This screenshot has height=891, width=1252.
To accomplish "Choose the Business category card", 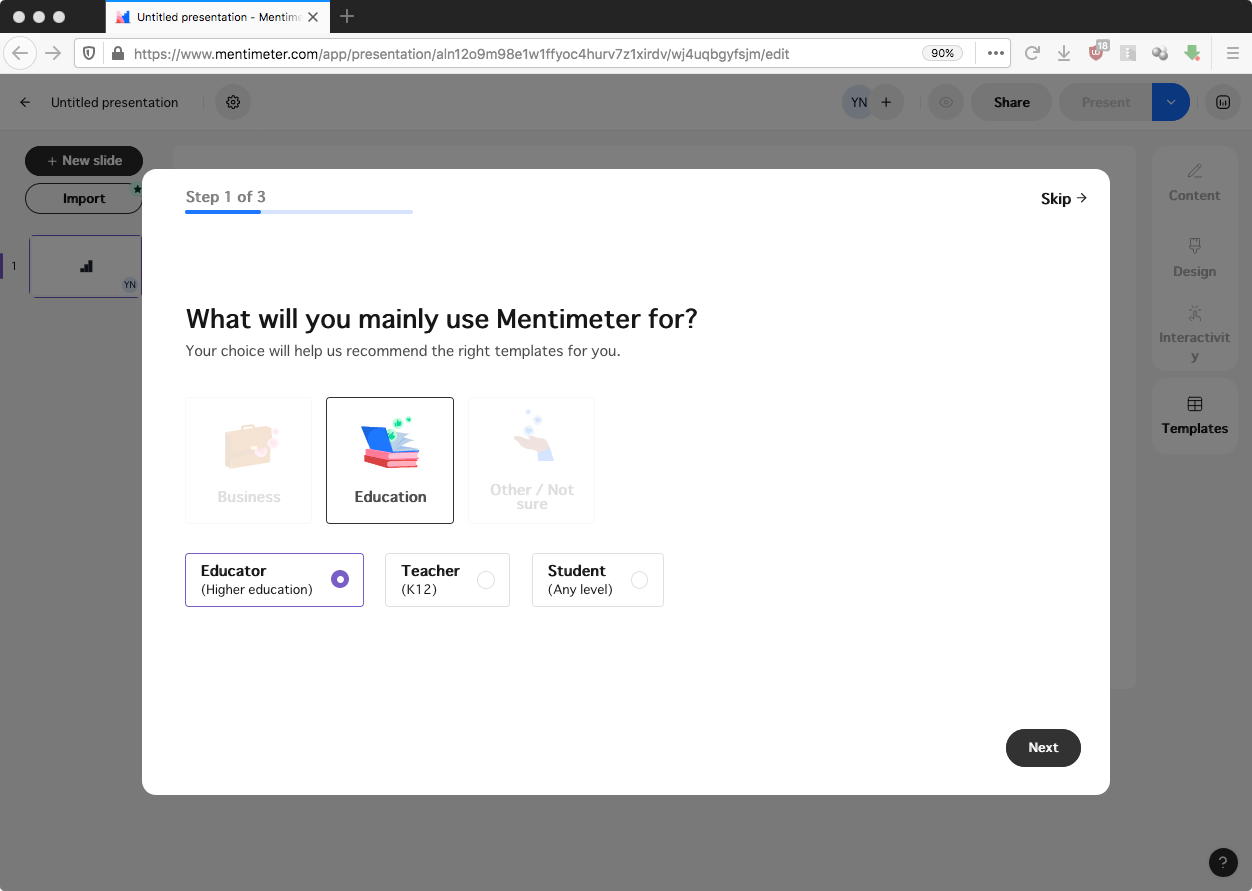I will tap(249, 460).
